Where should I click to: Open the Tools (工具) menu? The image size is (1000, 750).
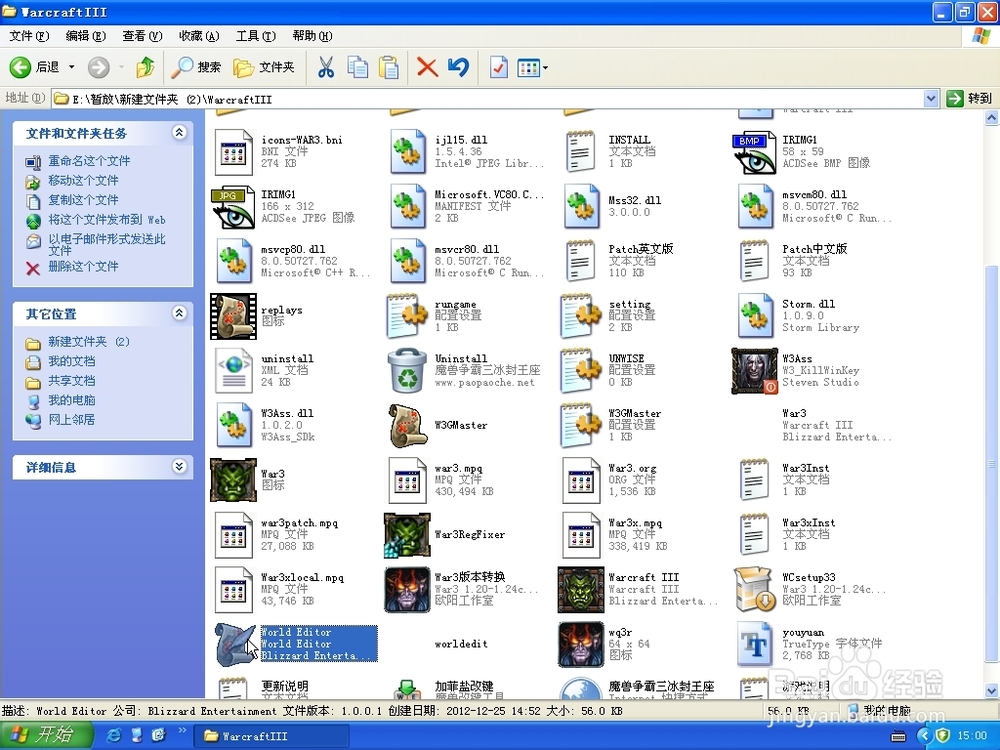[x=256, y=36]
